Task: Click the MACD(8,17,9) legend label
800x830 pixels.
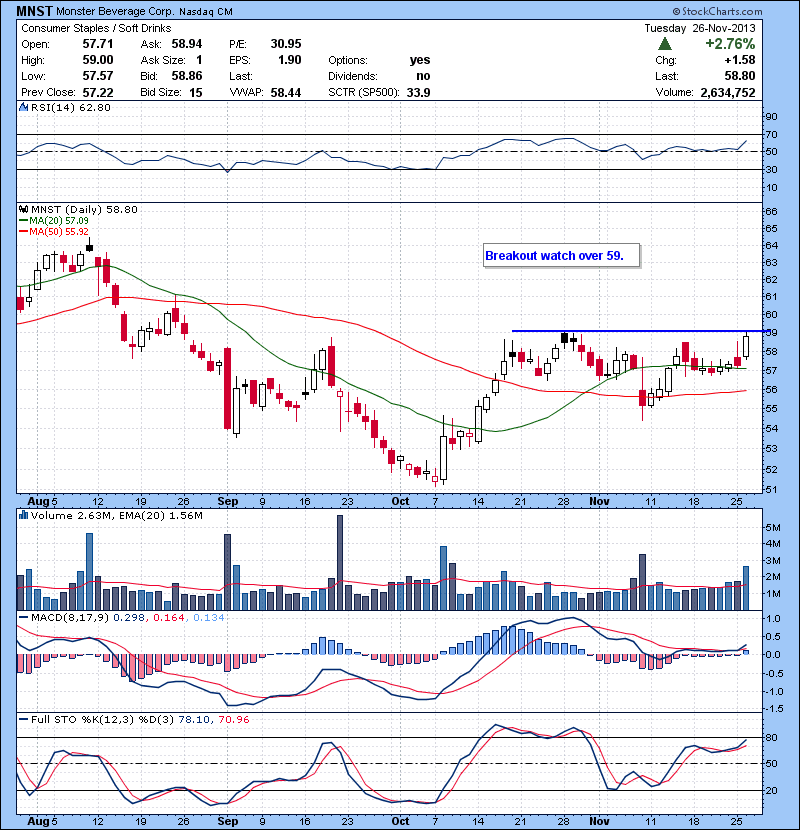Action: coord(71,617)
